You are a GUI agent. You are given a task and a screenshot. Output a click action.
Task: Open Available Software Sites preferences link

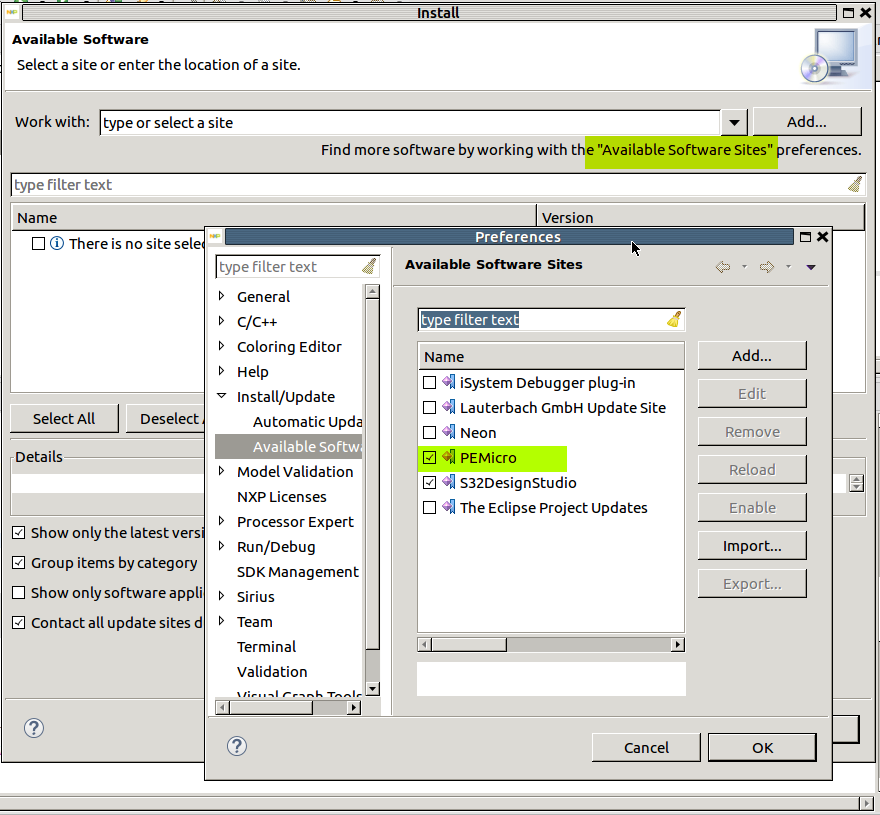pyautogui.click(x=685, y=150)
